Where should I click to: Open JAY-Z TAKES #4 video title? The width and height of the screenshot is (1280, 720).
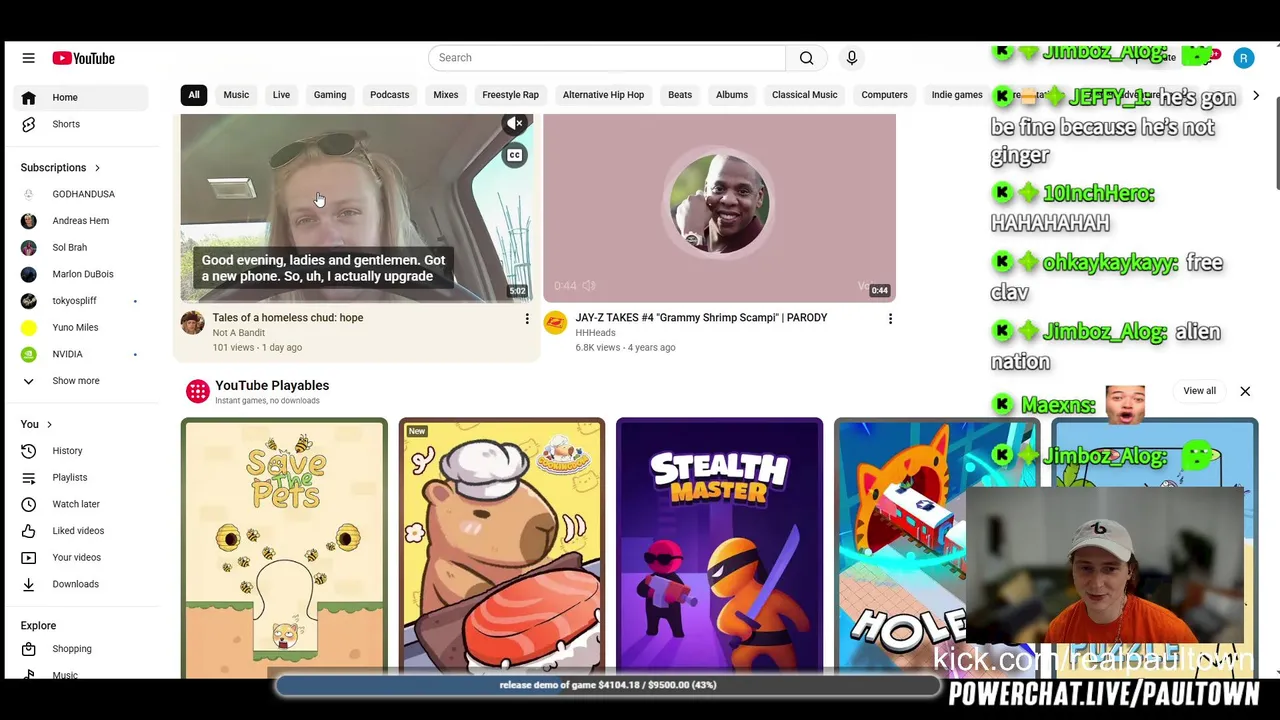coord(701,318)
